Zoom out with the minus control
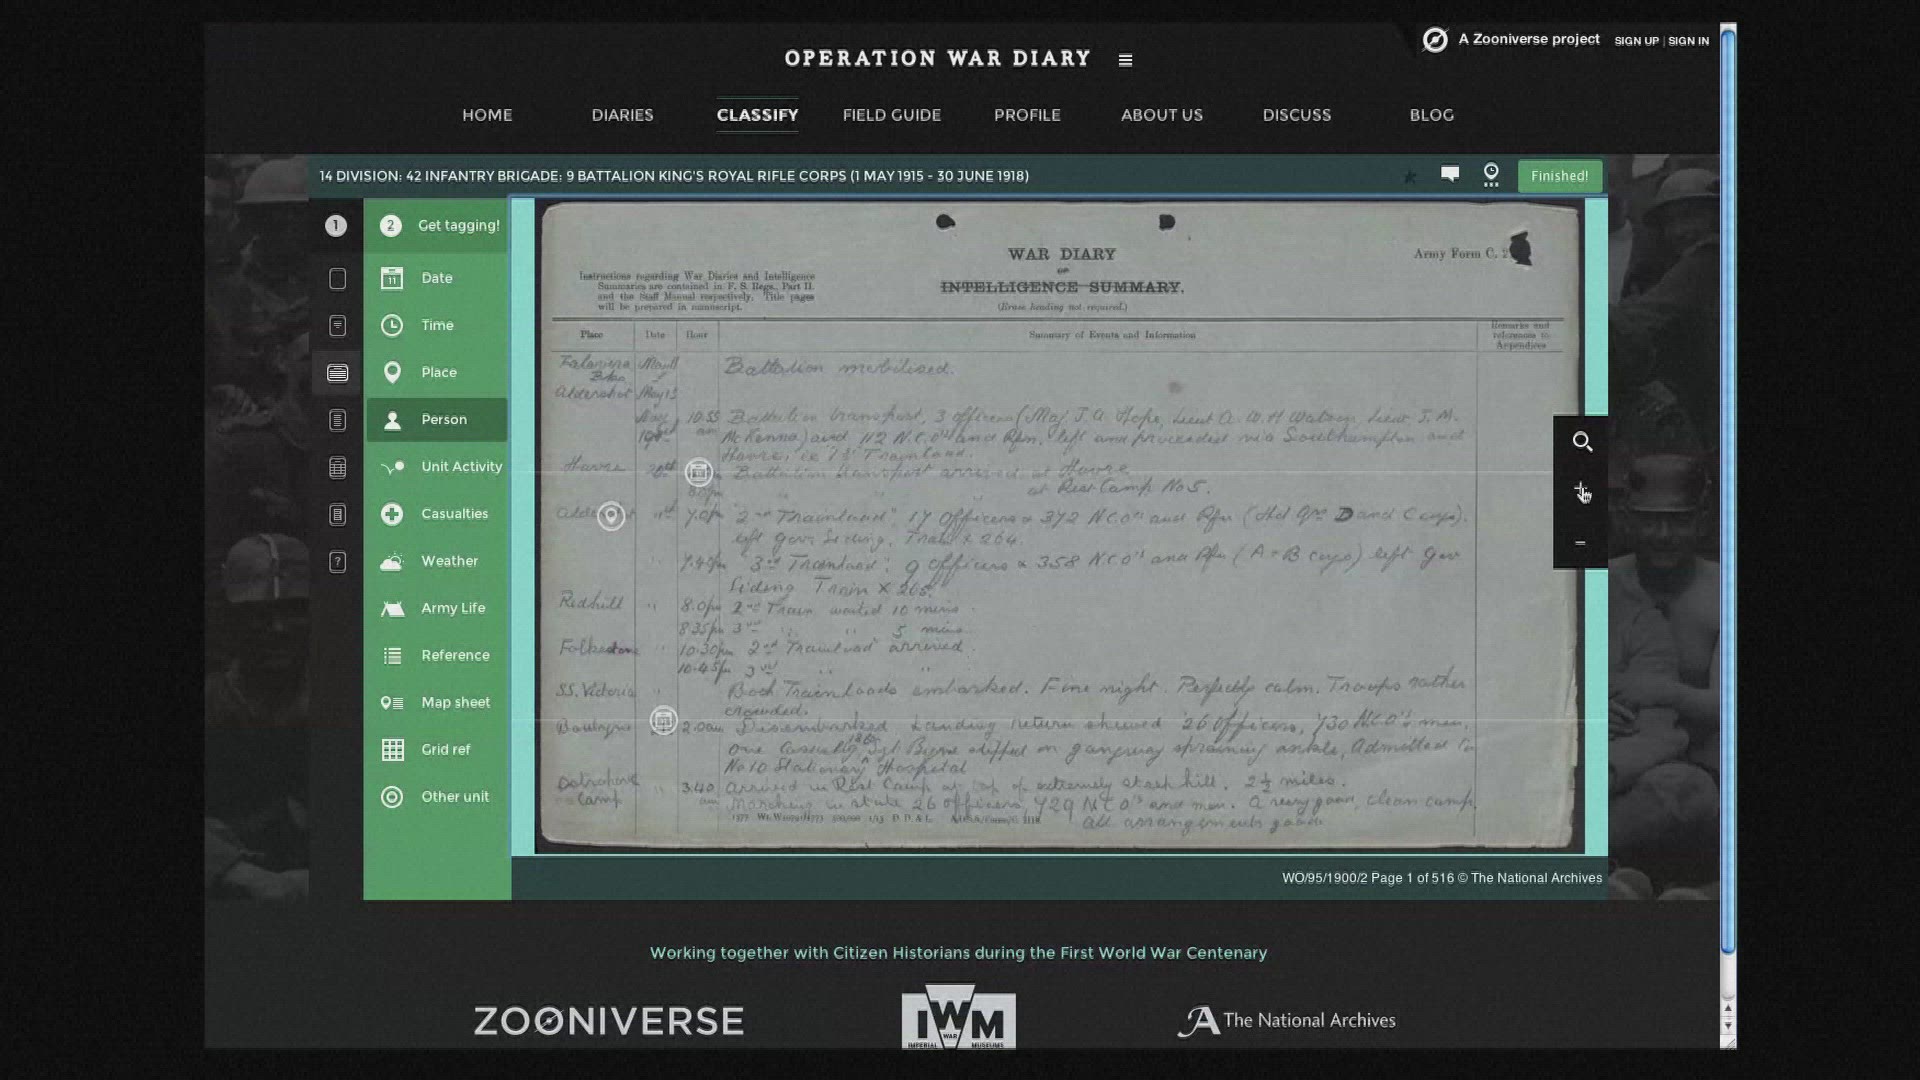The width and height of the screenshot is (1920, 1080). tap(1580, 543)
